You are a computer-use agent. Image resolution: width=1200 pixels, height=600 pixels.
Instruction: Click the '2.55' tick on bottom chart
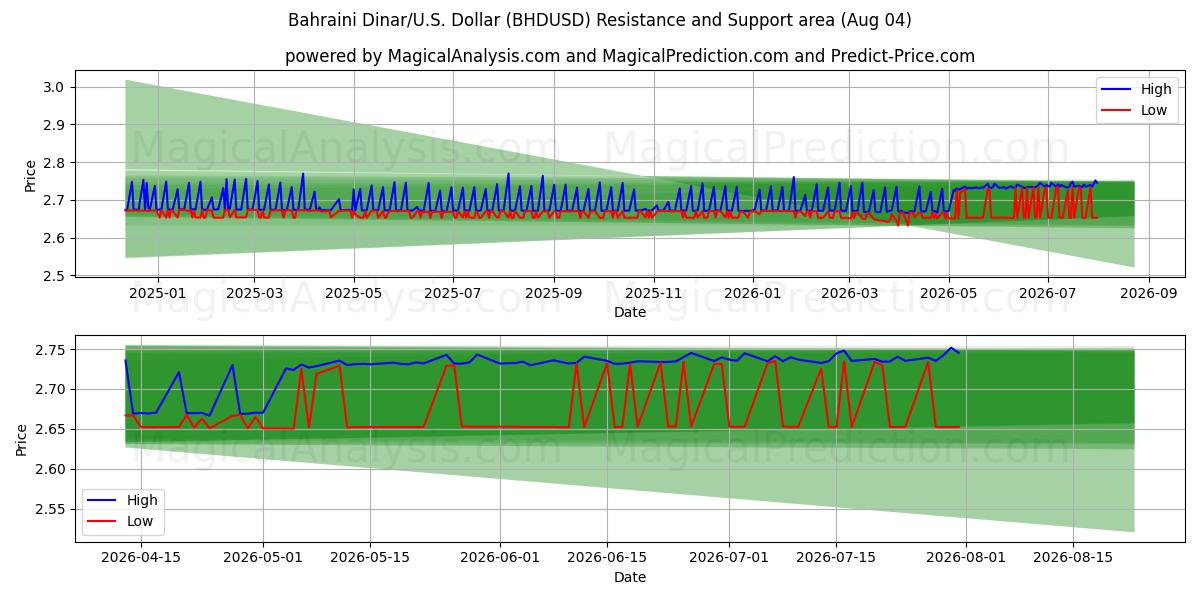click(x=53, y=510)
